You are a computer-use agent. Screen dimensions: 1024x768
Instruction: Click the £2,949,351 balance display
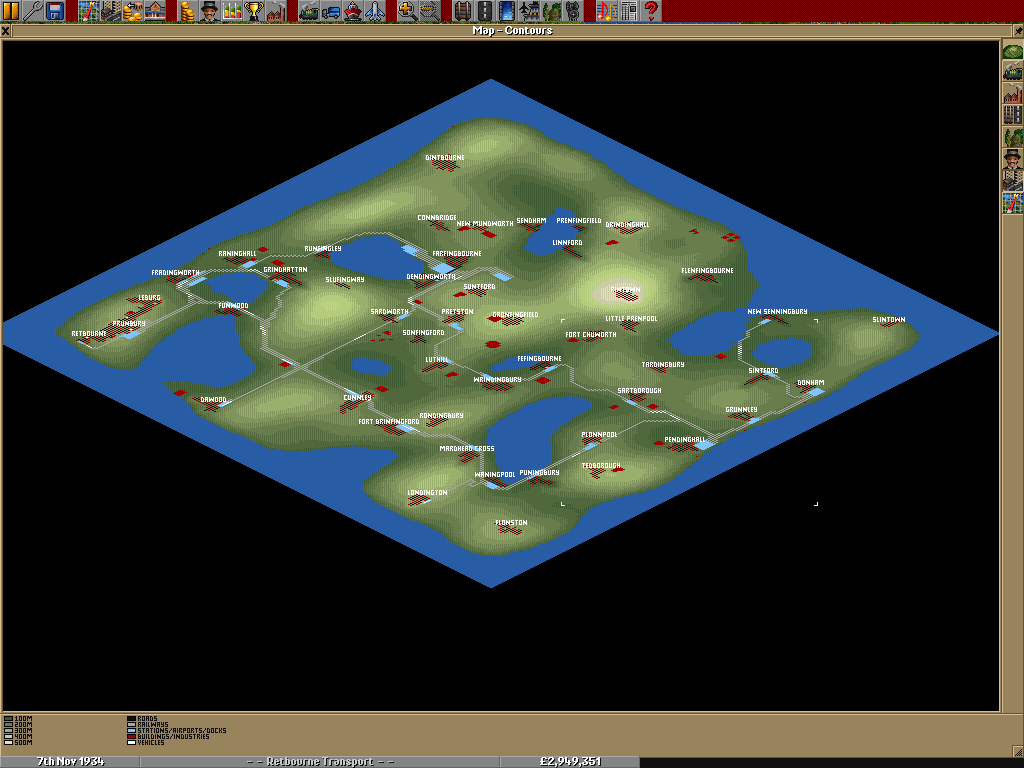pos(570,761)
